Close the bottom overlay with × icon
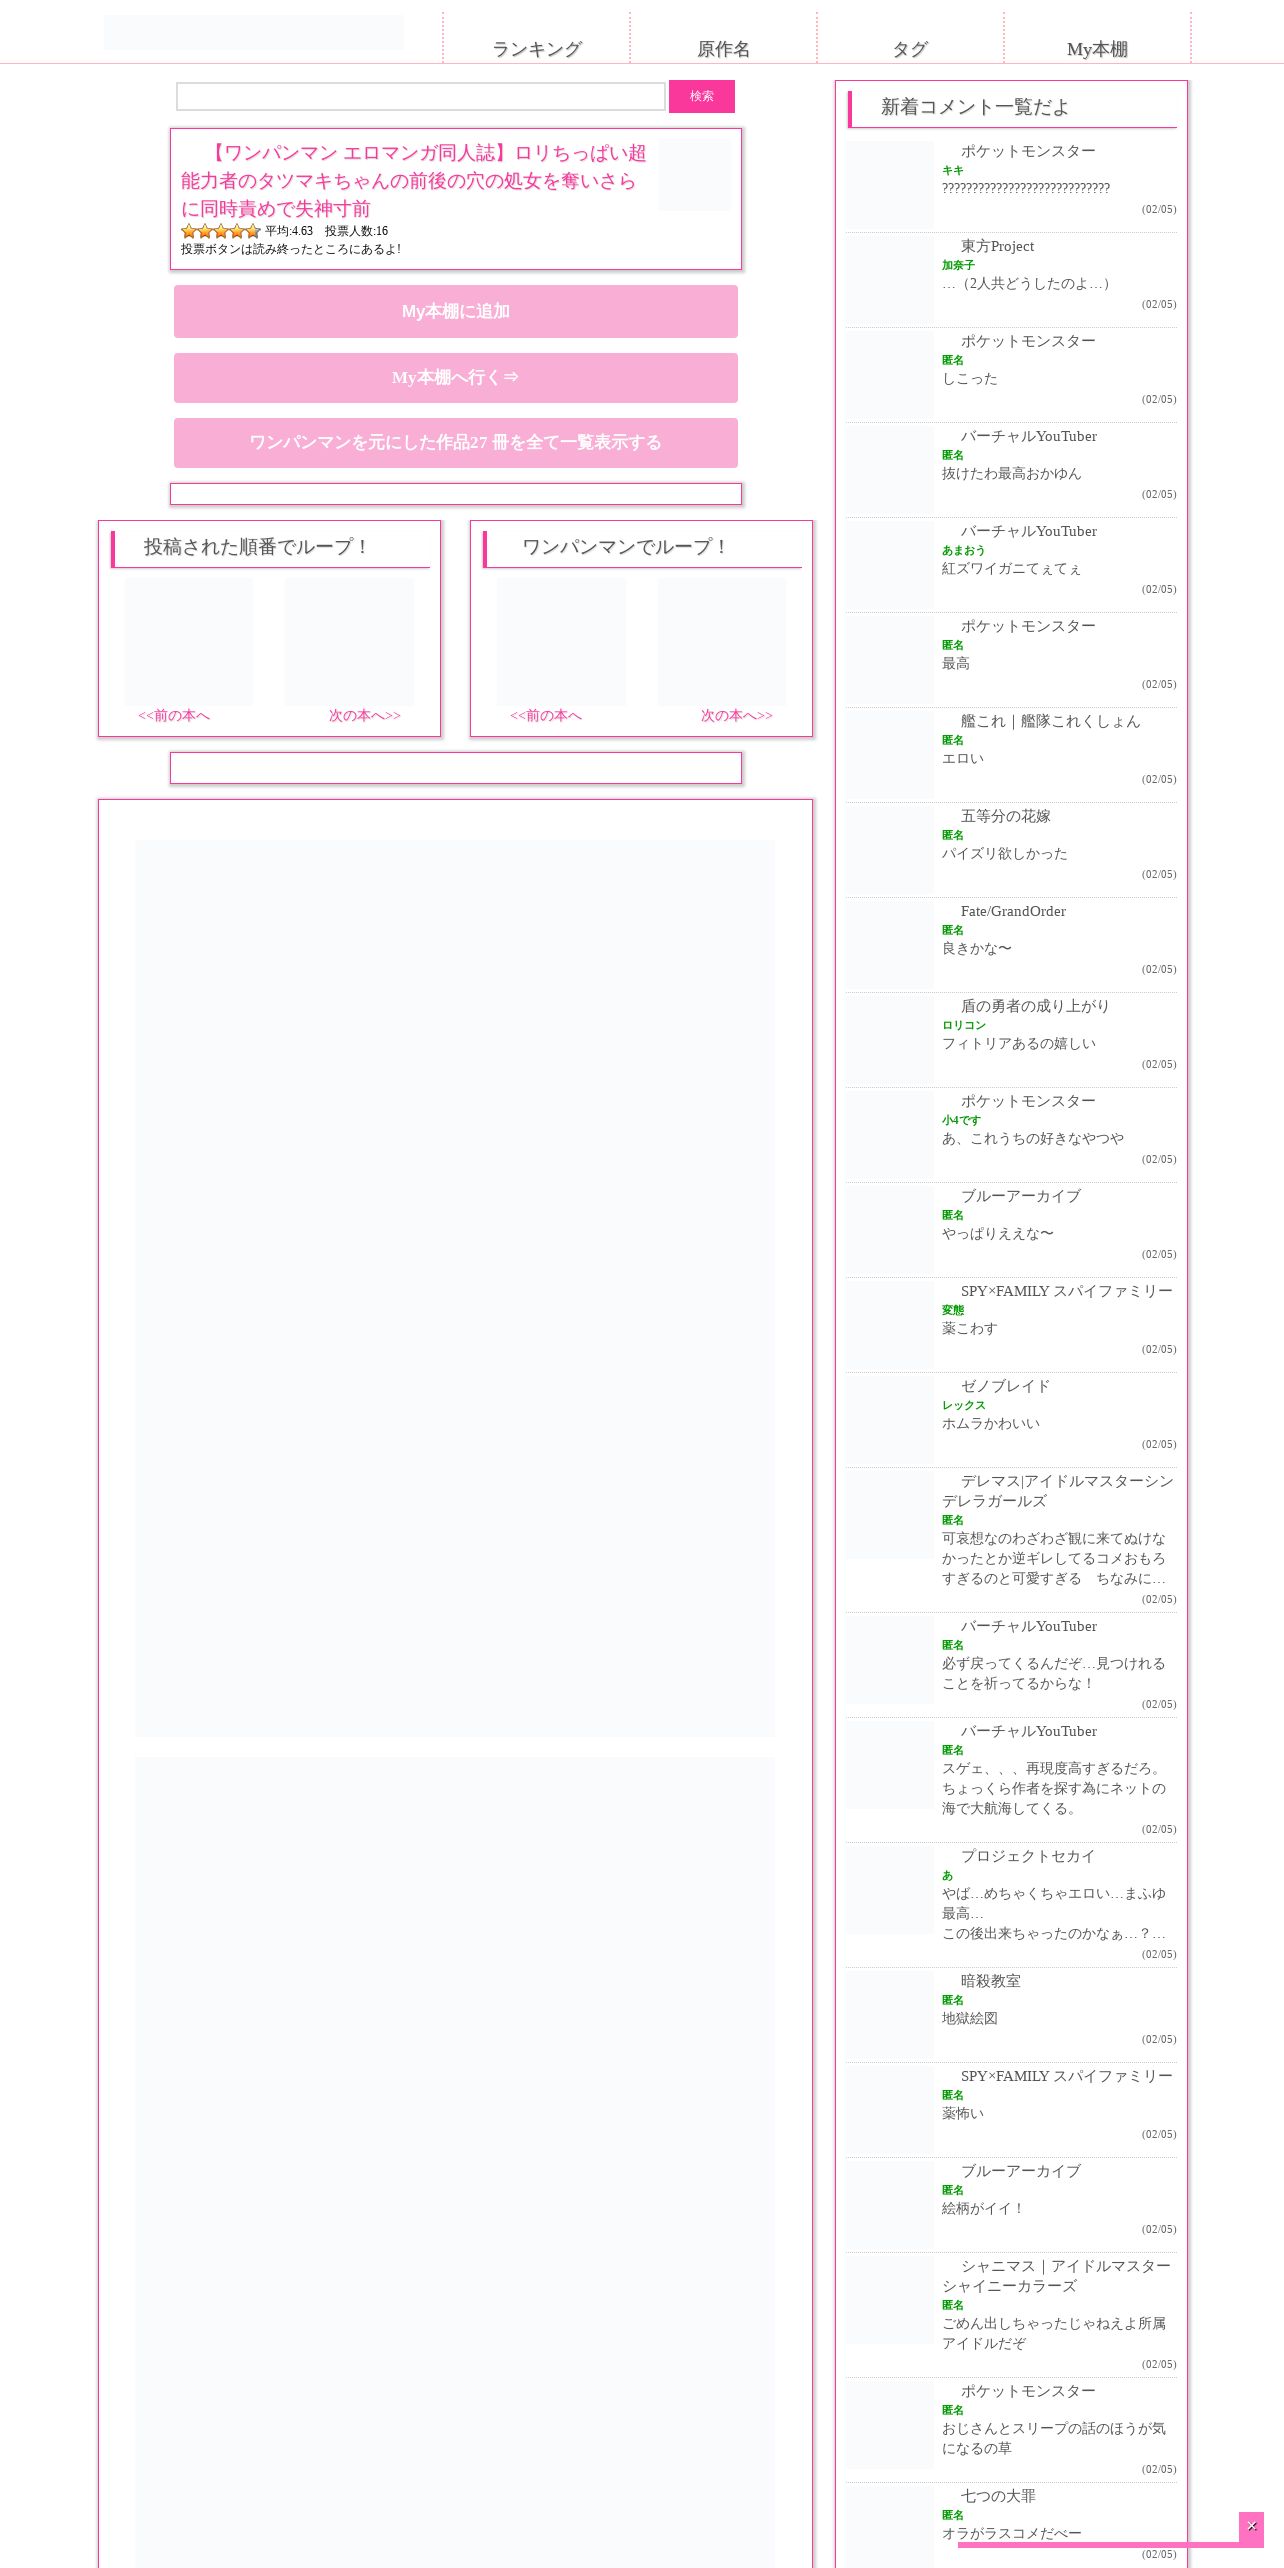Screen dimensions: 1284x2568 (1251, 2526)
